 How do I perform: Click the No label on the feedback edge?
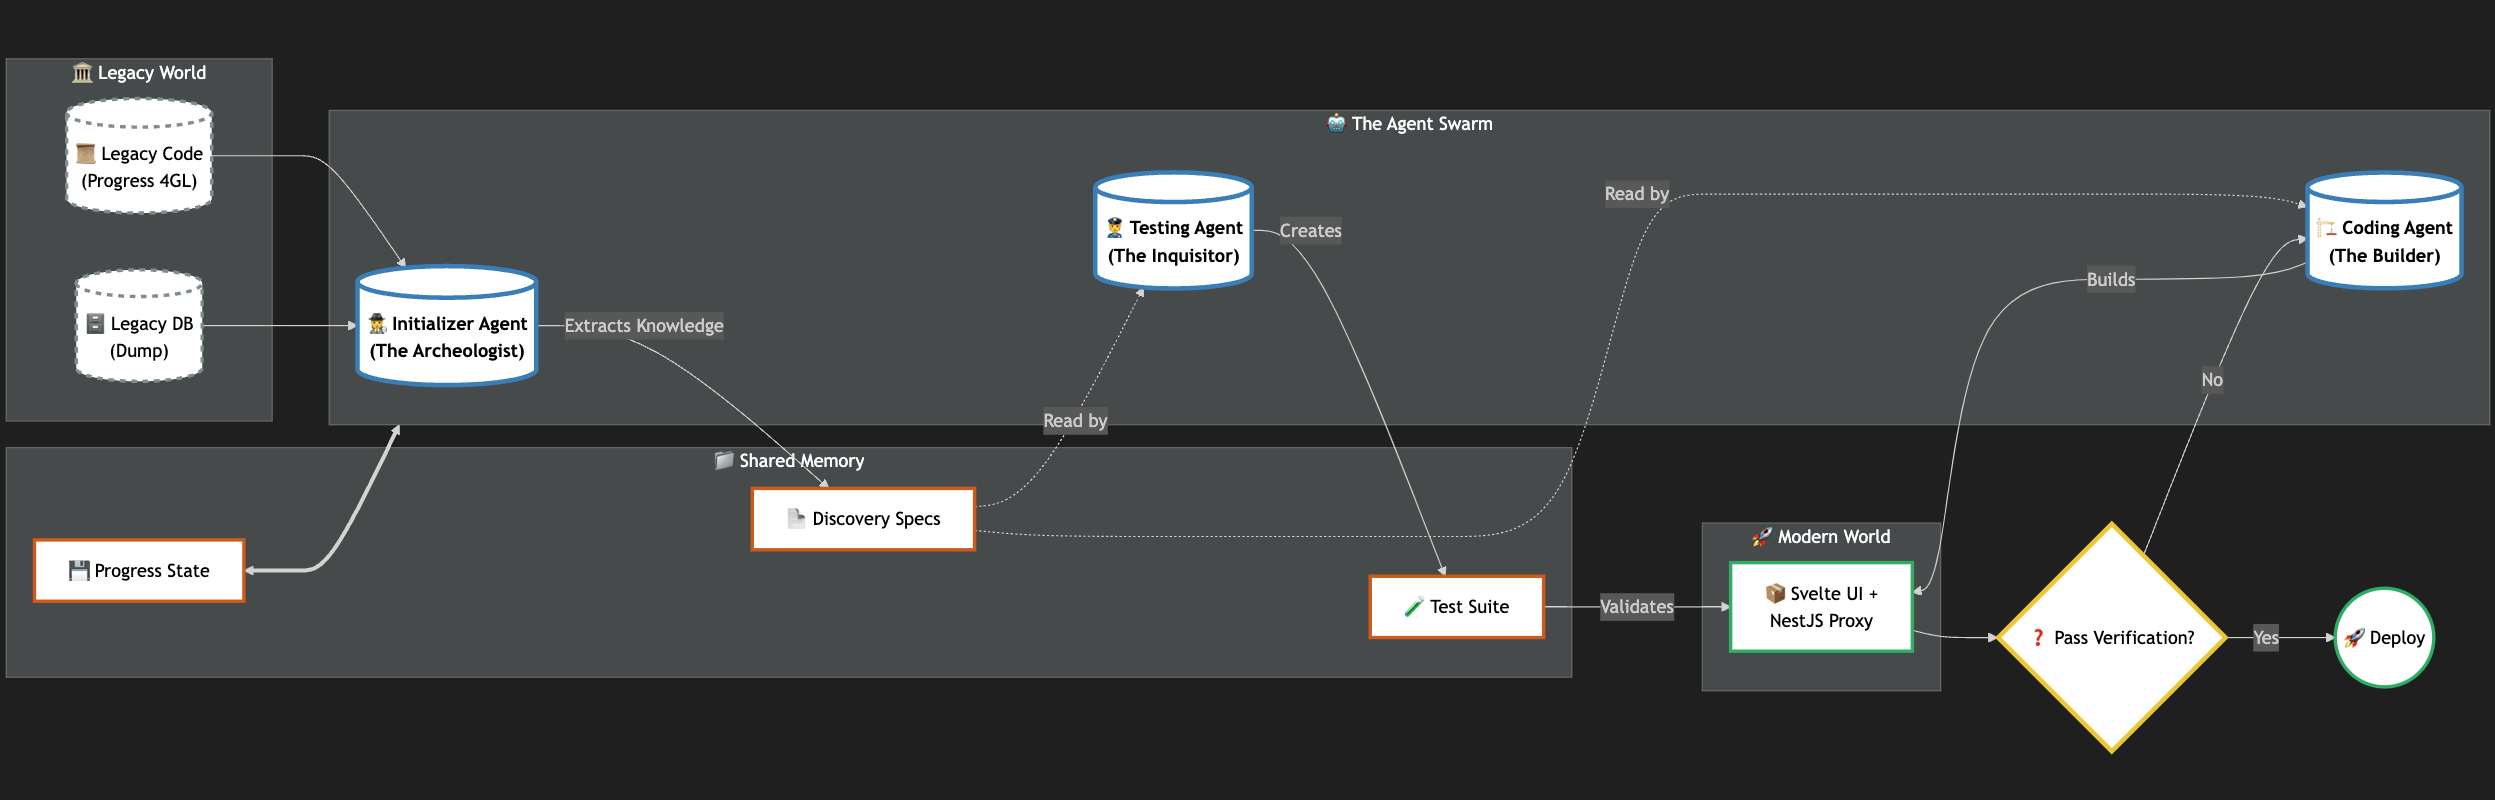pyautogui.click(x=2211, y=380)
